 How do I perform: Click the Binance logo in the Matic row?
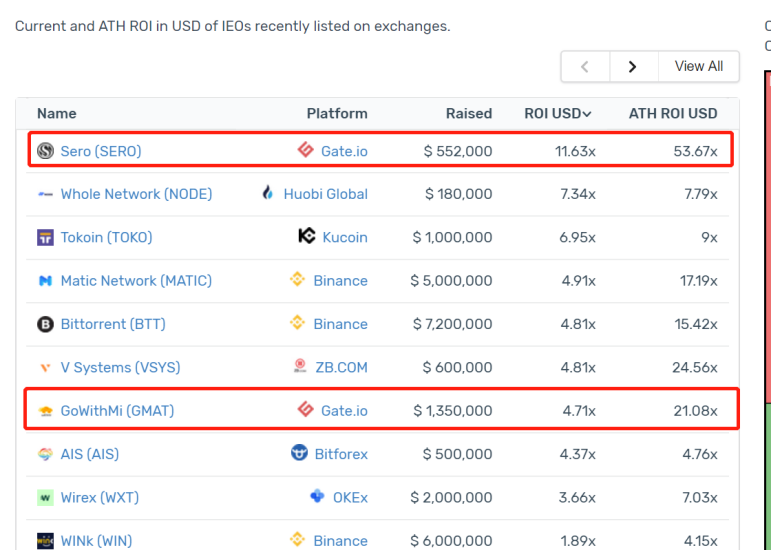(297, 280)
